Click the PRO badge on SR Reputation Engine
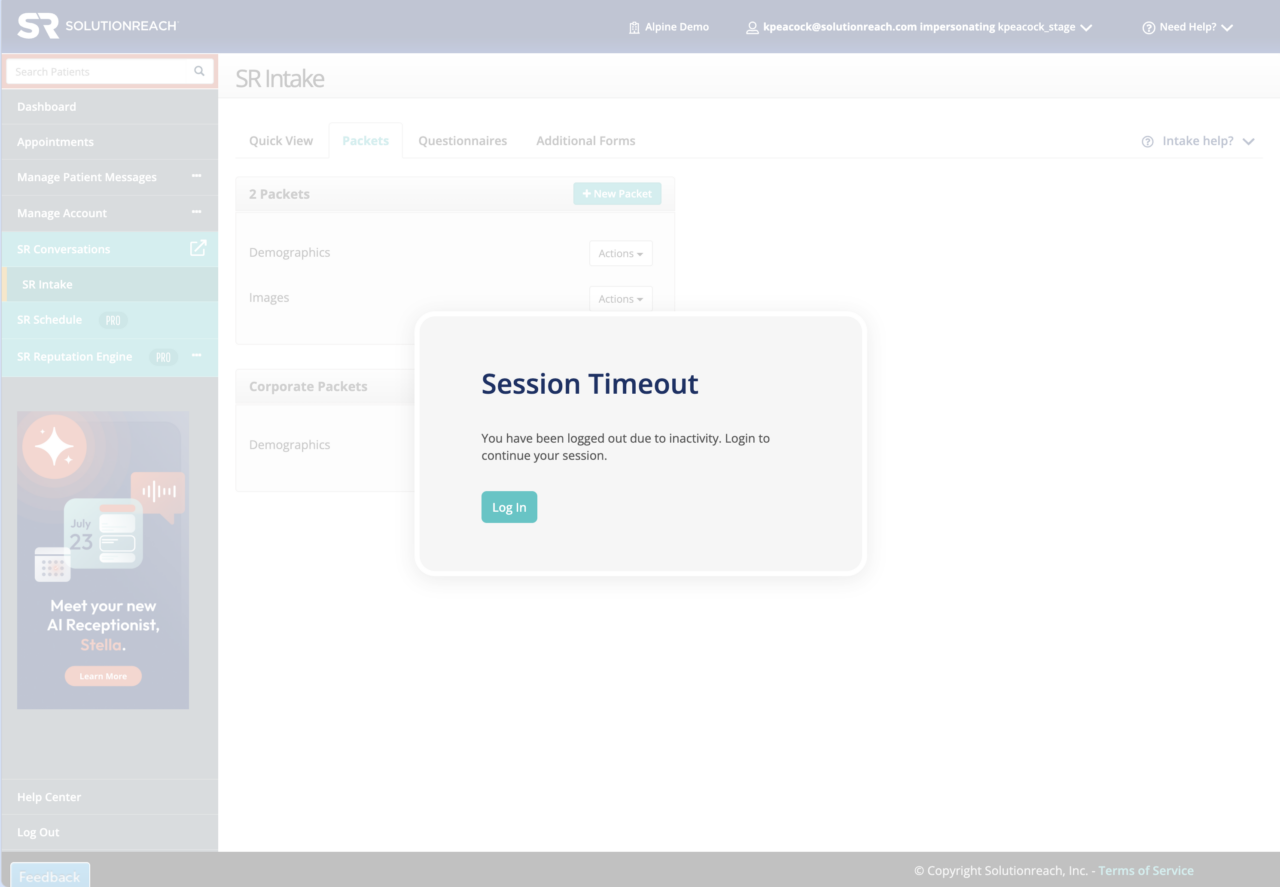1280x887 pixels. click(163, 357)
